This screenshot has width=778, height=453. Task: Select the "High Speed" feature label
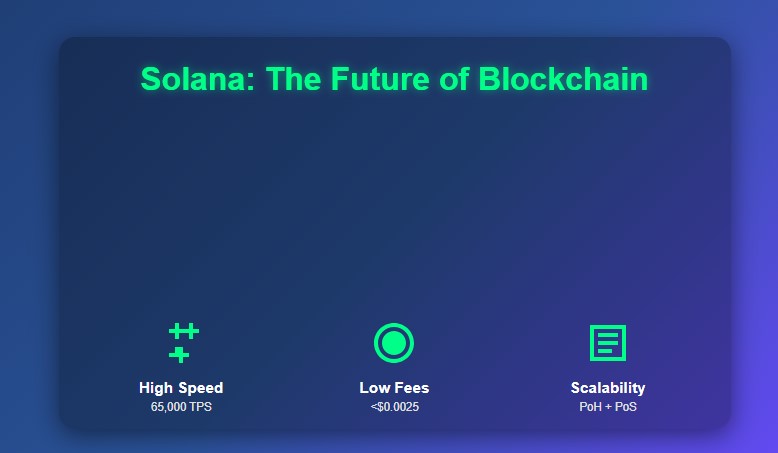coord(181,388)
